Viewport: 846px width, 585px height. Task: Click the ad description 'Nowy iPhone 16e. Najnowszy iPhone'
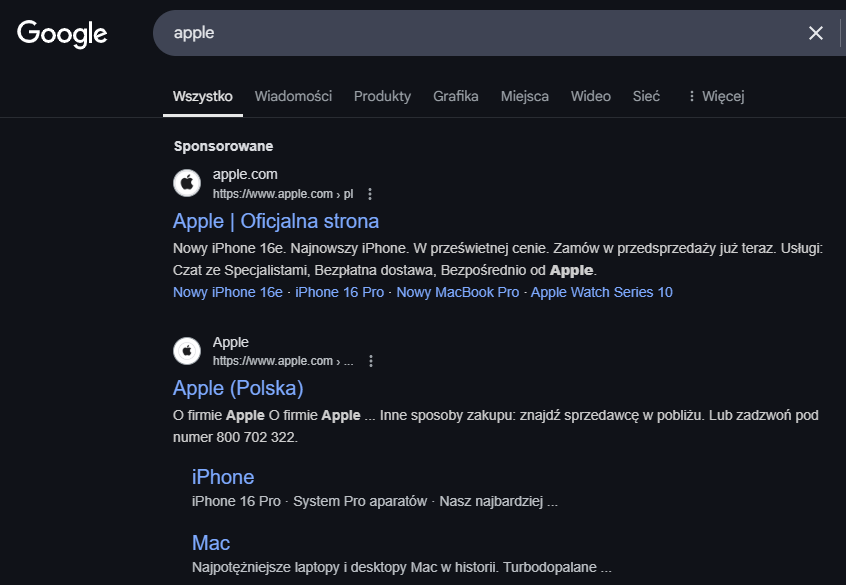click(x=290, y=248)
